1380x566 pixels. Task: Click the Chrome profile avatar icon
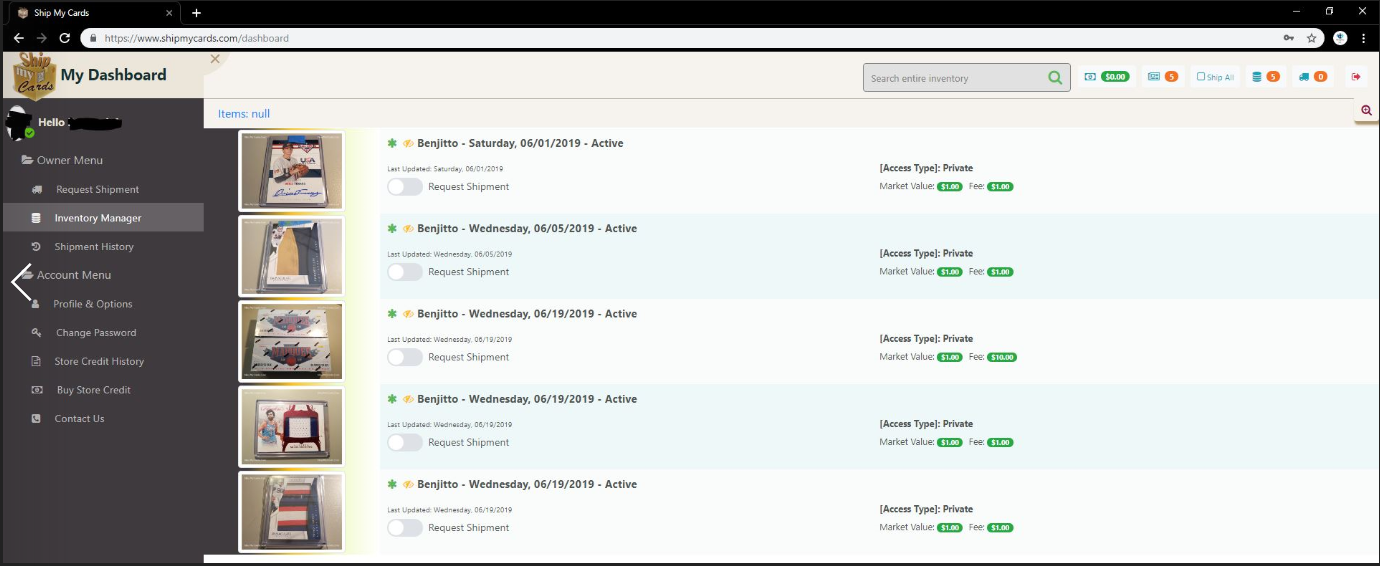pyautogui.click(x=1340, y=38)
